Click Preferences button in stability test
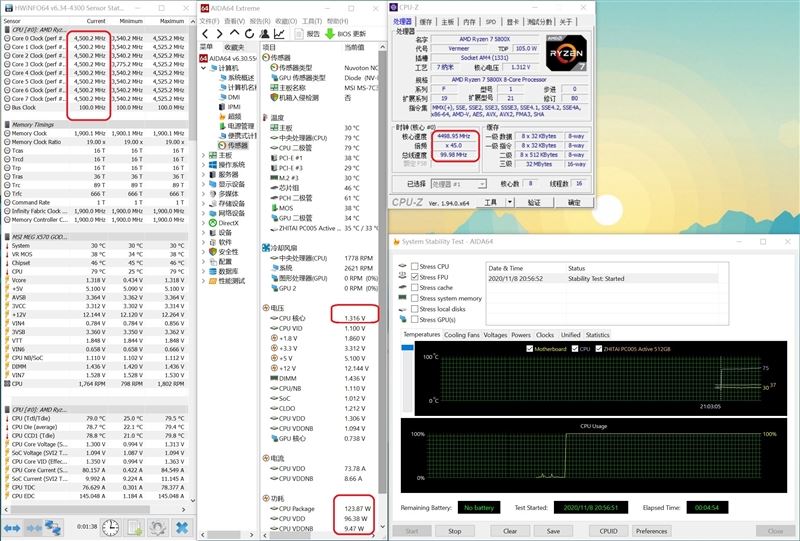Screen dimensions: 800x541 [652, 531]
